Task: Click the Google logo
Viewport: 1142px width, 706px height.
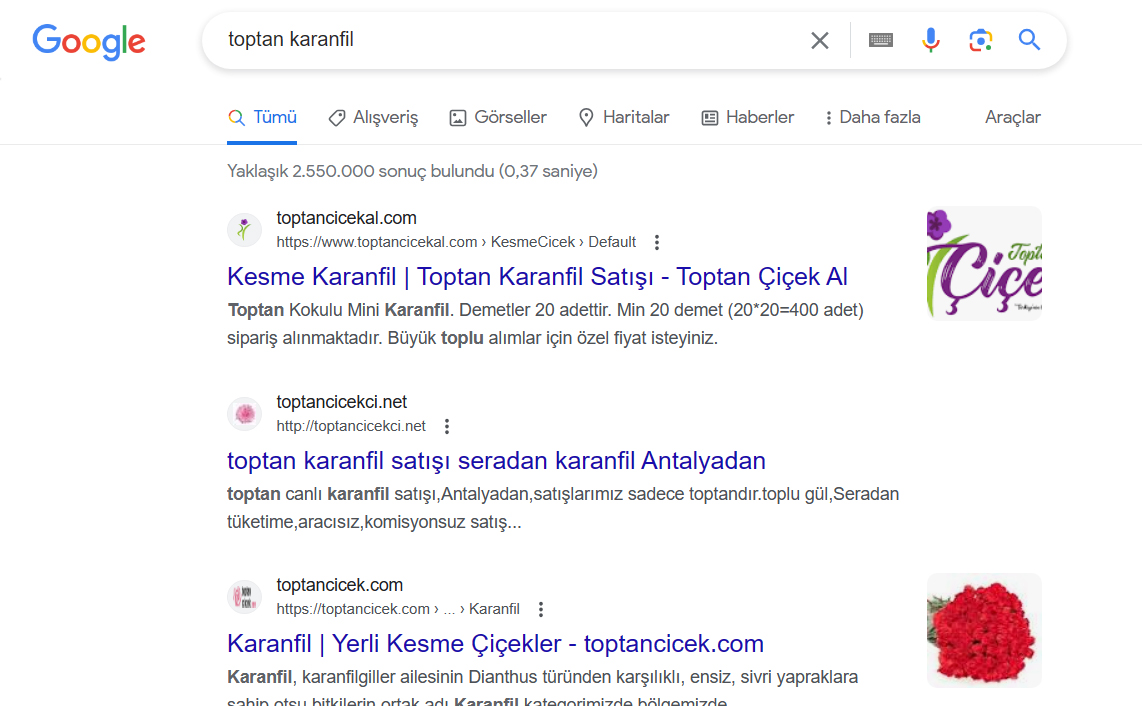Action: (89, 42)
